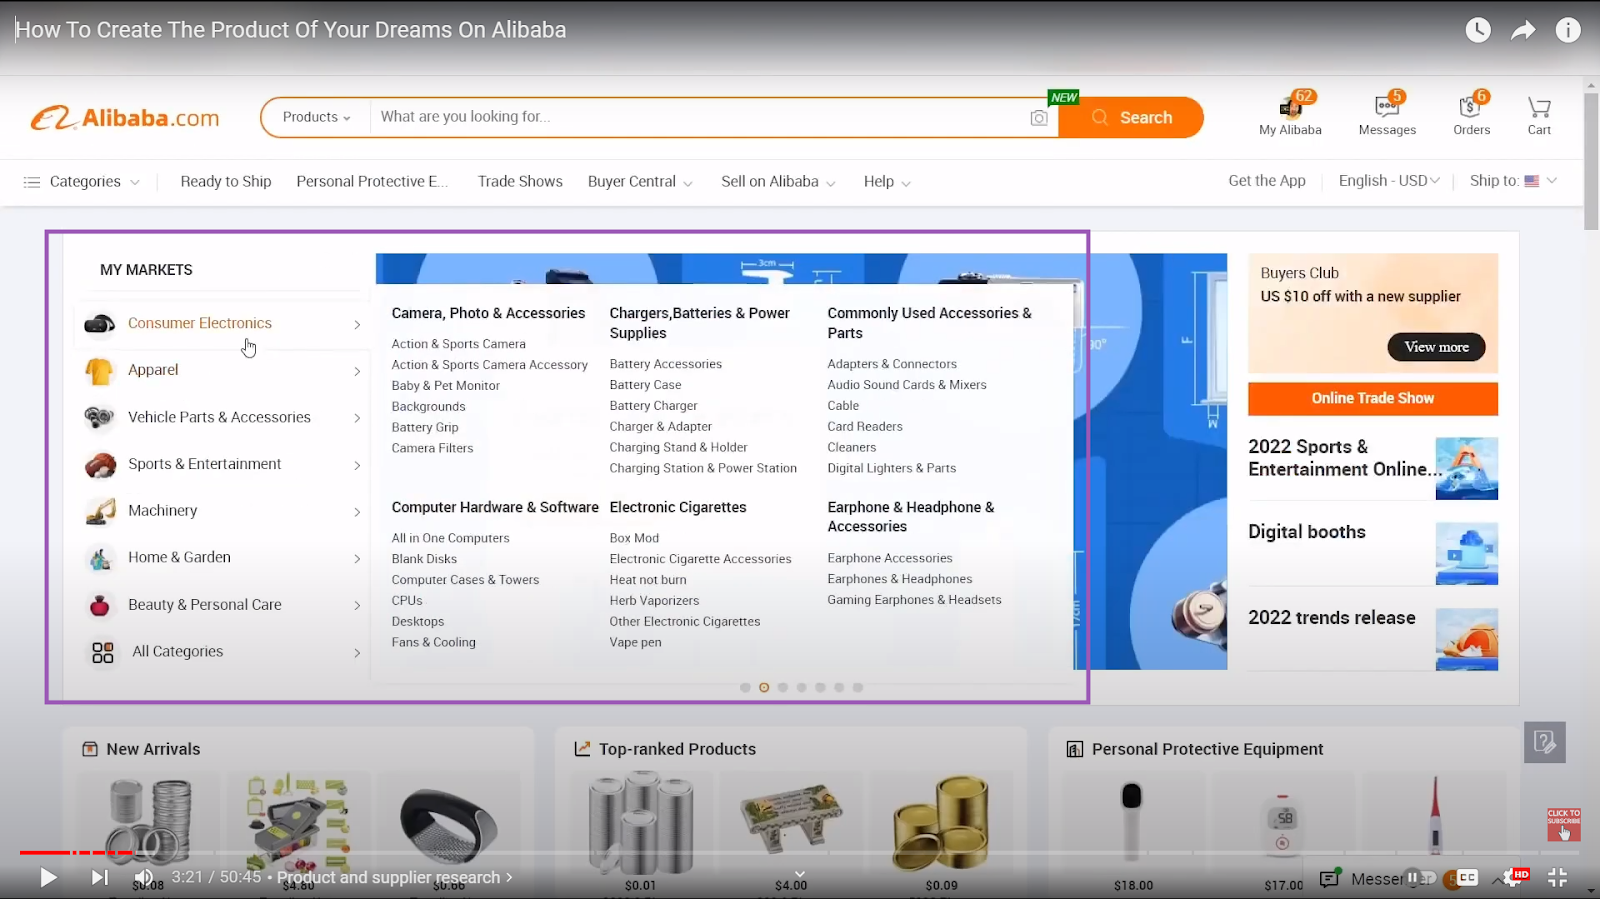1600x899 pixels.
Task: Open 2022 trends release thumbnail
Action: (x=1466, y=639)
